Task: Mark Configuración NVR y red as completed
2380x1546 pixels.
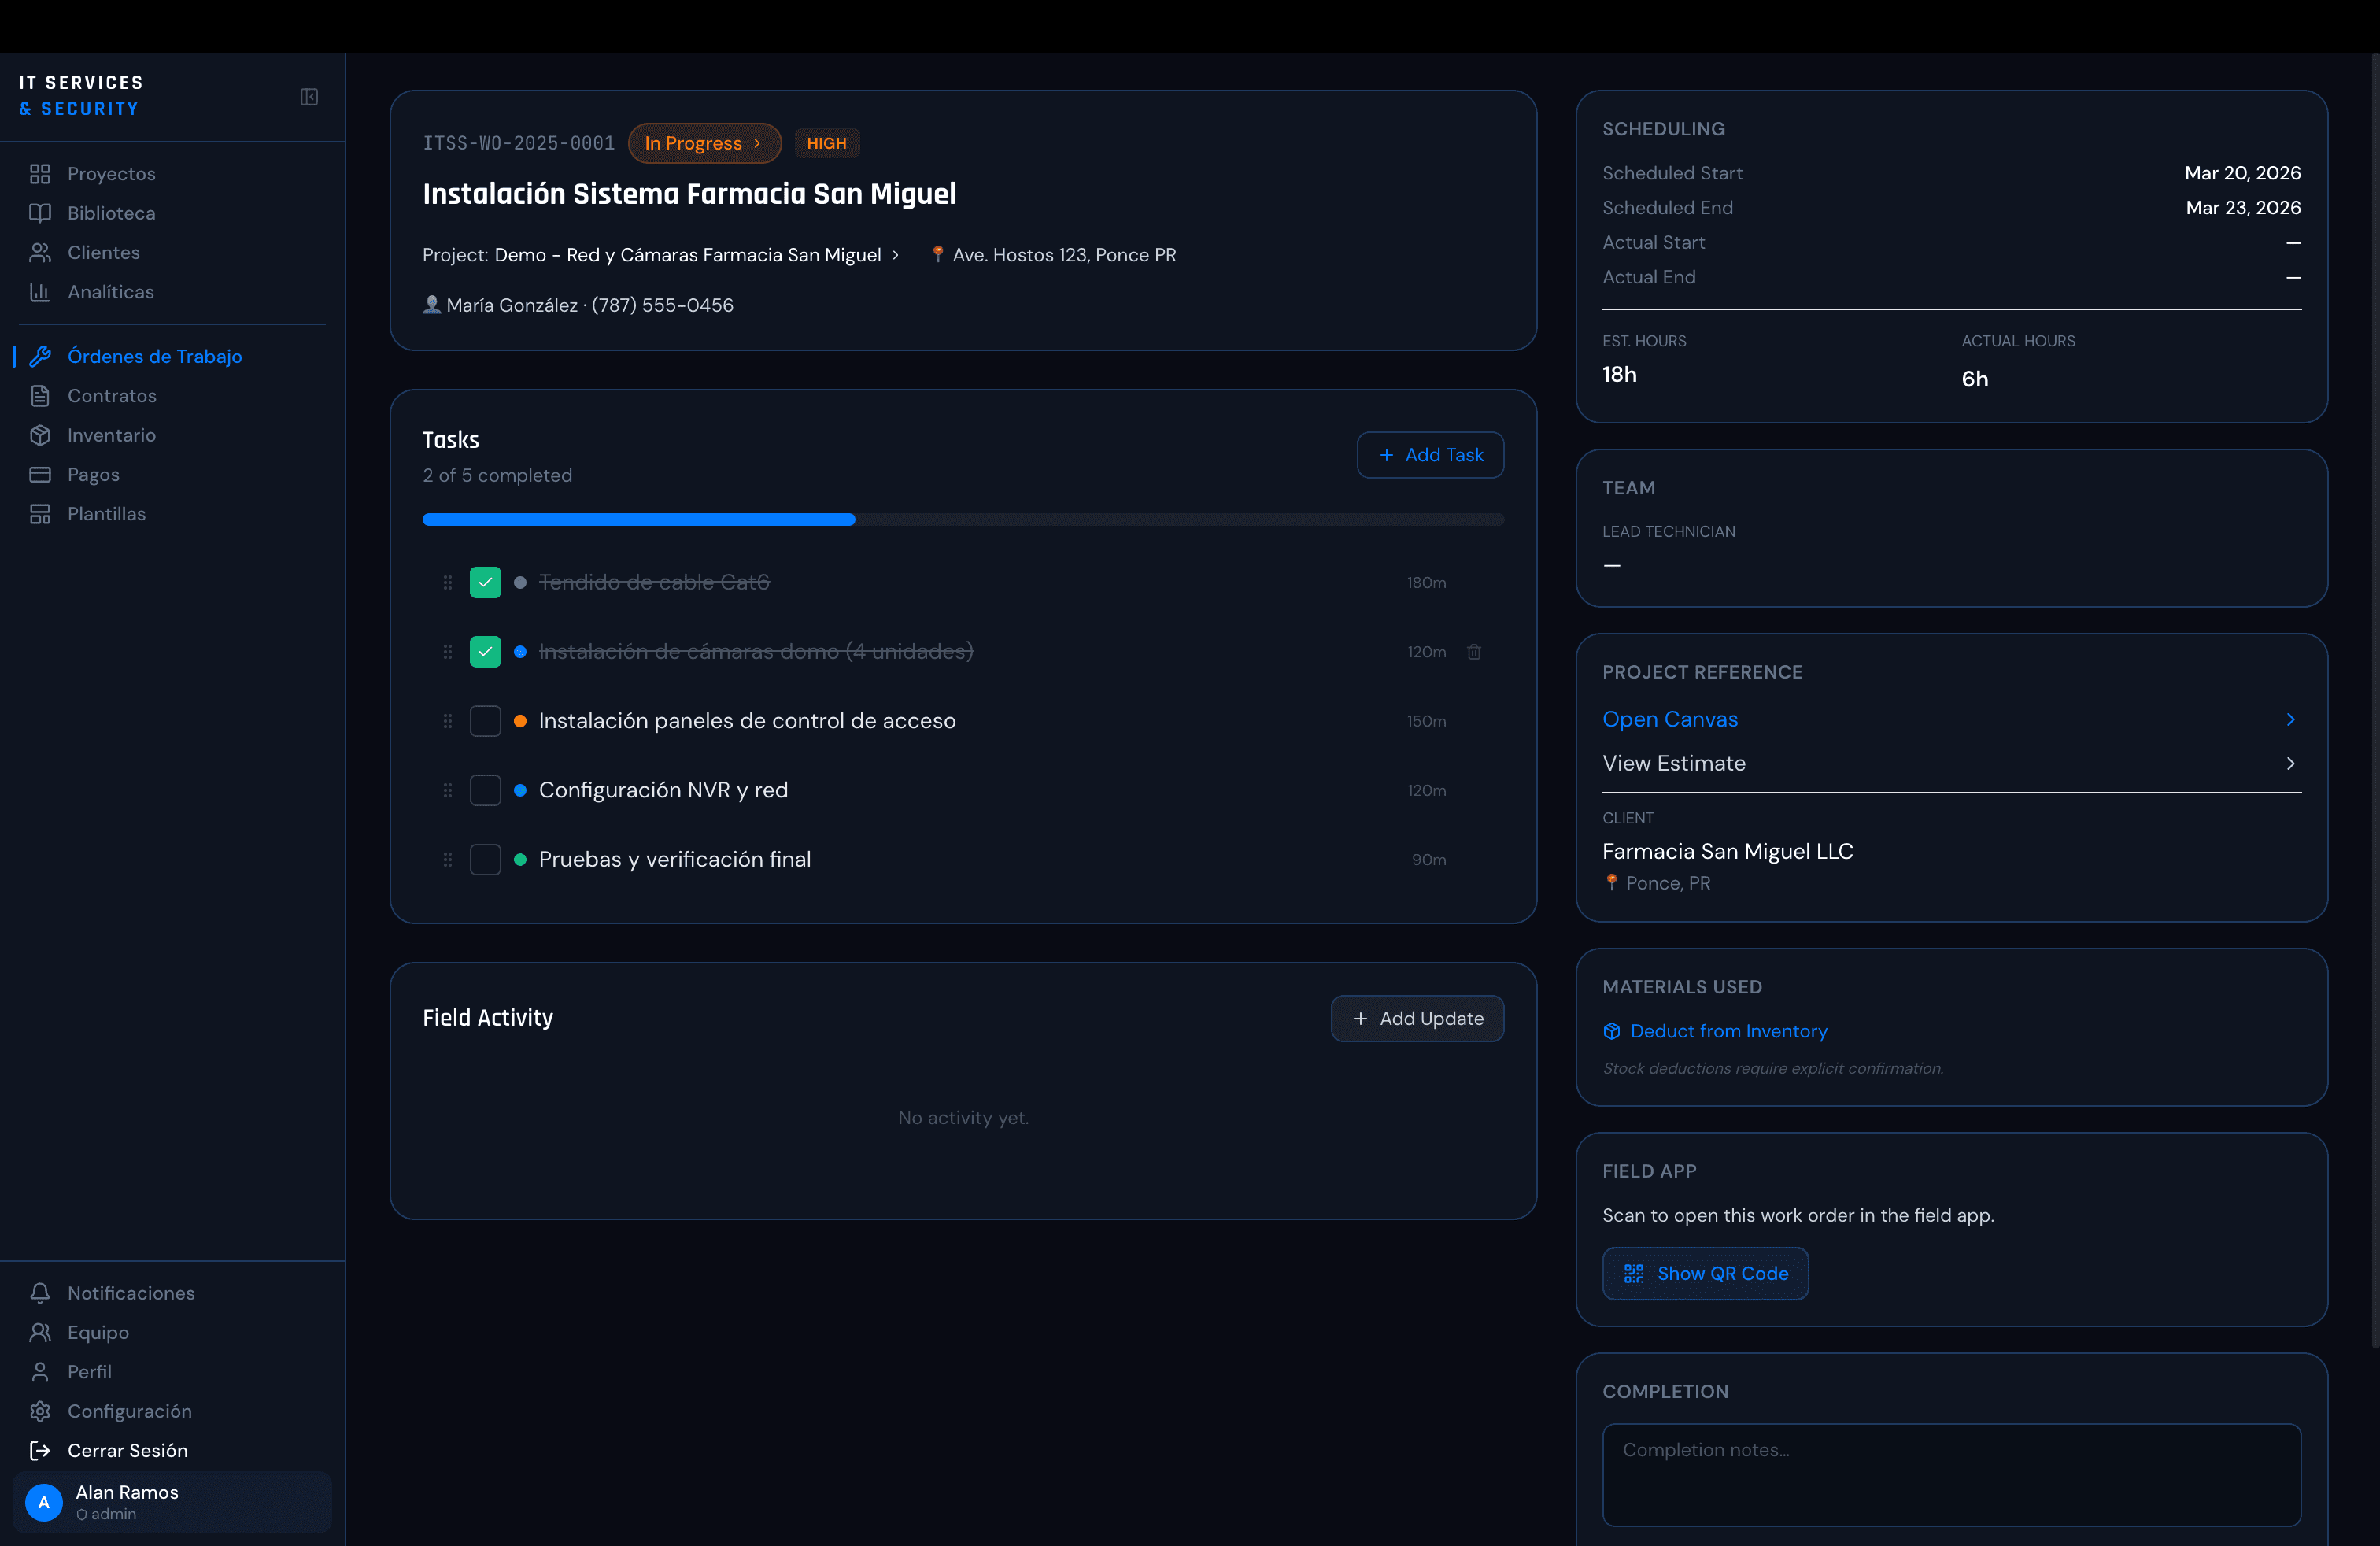Action: point(485,789)
